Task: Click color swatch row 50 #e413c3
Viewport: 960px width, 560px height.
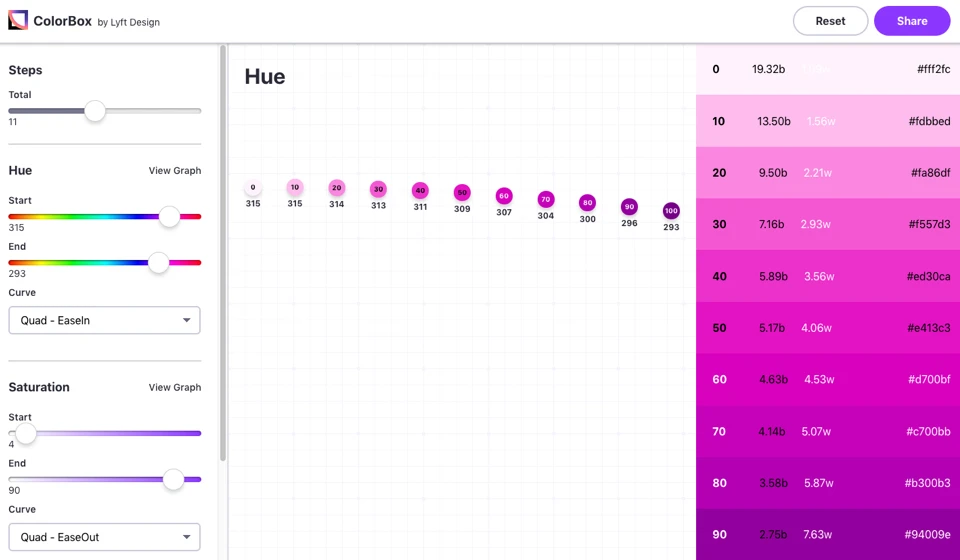Action: pyautogui.click(x=828, y=327)
